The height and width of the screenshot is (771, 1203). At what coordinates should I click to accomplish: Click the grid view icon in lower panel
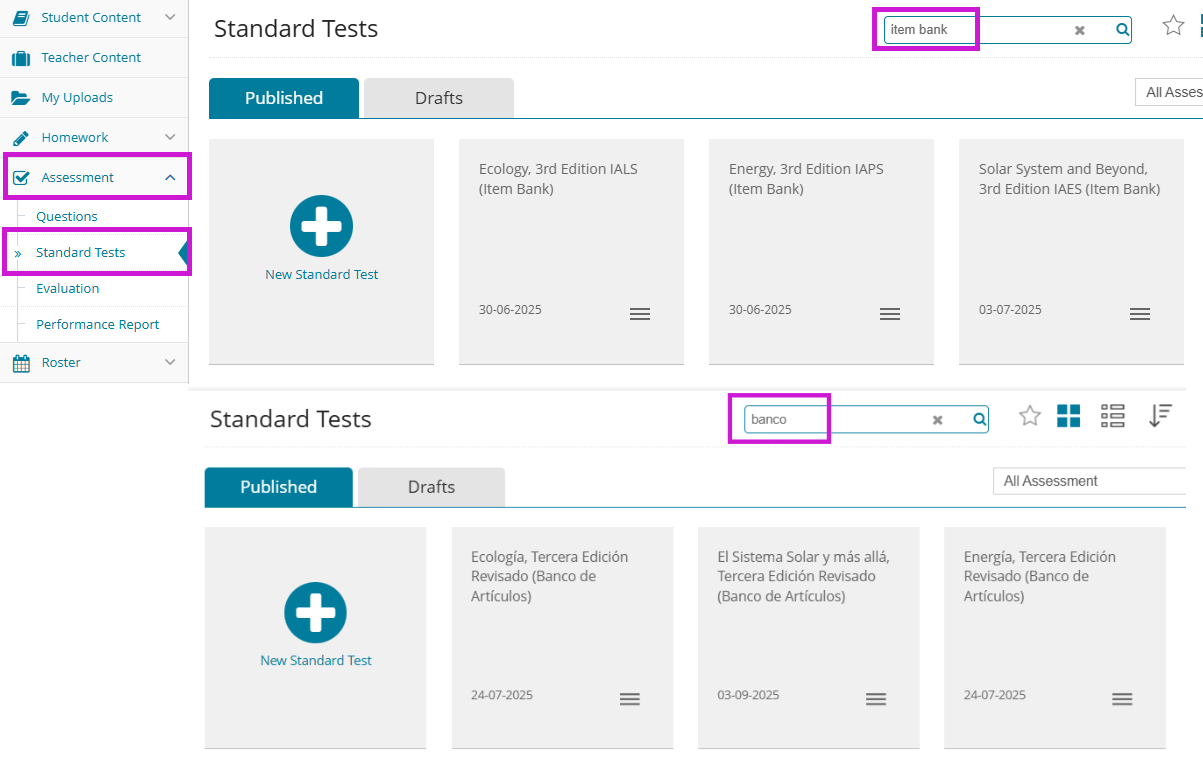click(x=1068, y=416)
